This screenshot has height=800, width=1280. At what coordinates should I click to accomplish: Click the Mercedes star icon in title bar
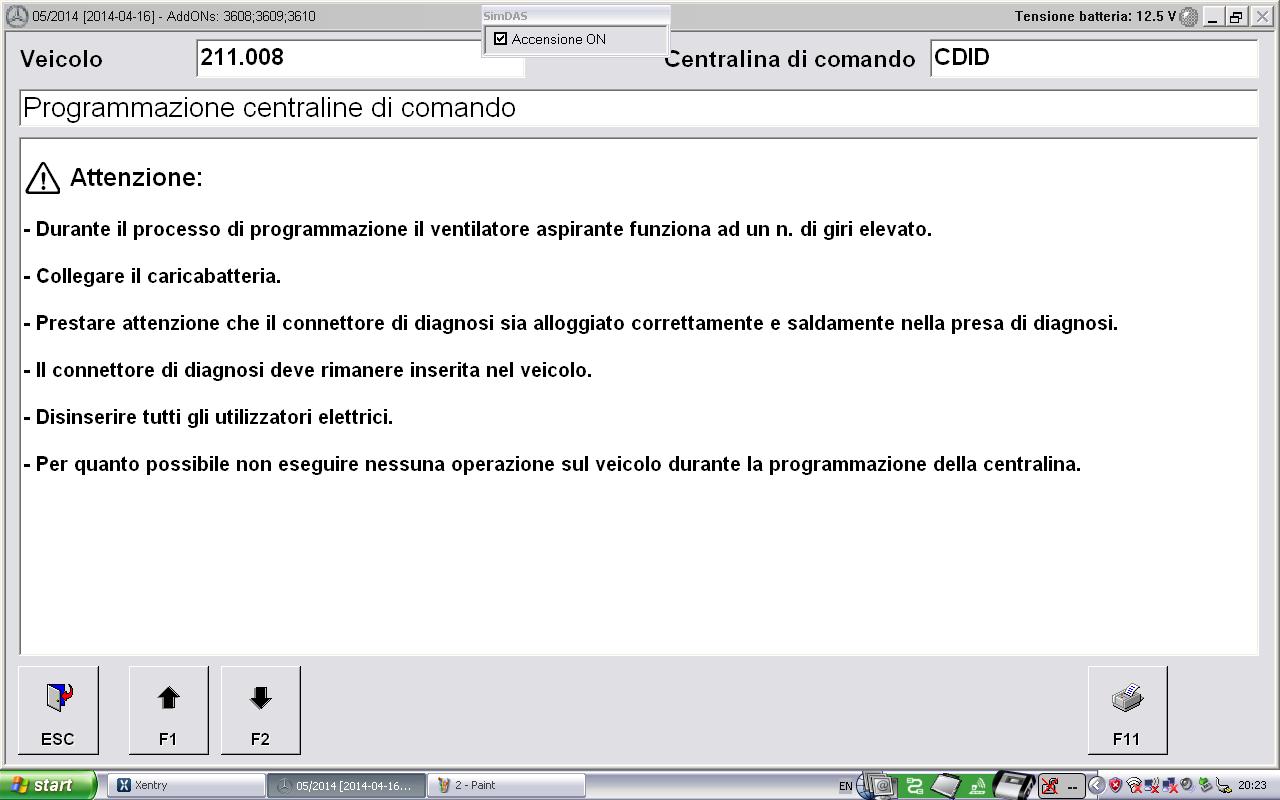tap(17, 16)
